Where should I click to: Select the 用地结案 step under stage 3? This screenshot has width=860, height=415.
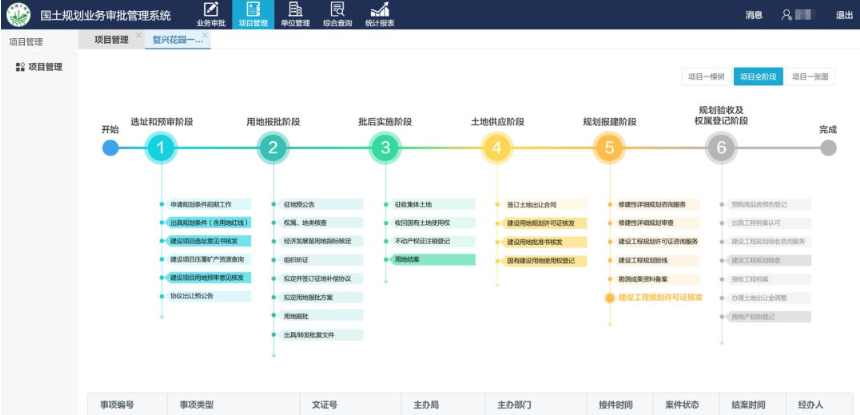coord(407,259)
